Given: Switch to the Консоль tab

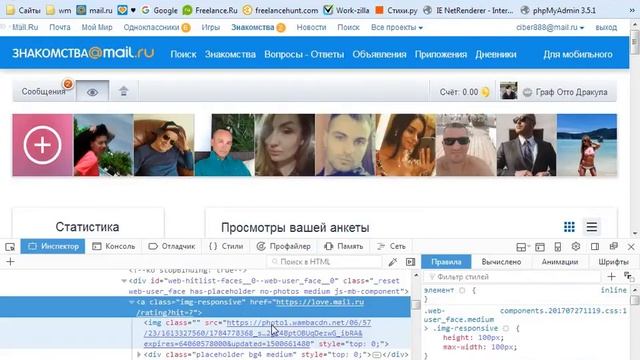Looking at the screenshot, I should [113, 247].
